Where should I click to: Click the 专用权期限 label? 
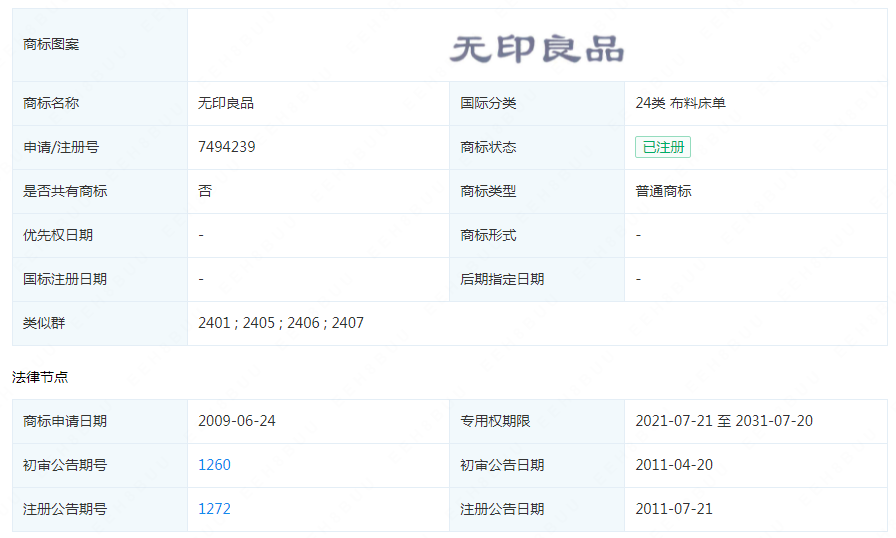[495, 421]
